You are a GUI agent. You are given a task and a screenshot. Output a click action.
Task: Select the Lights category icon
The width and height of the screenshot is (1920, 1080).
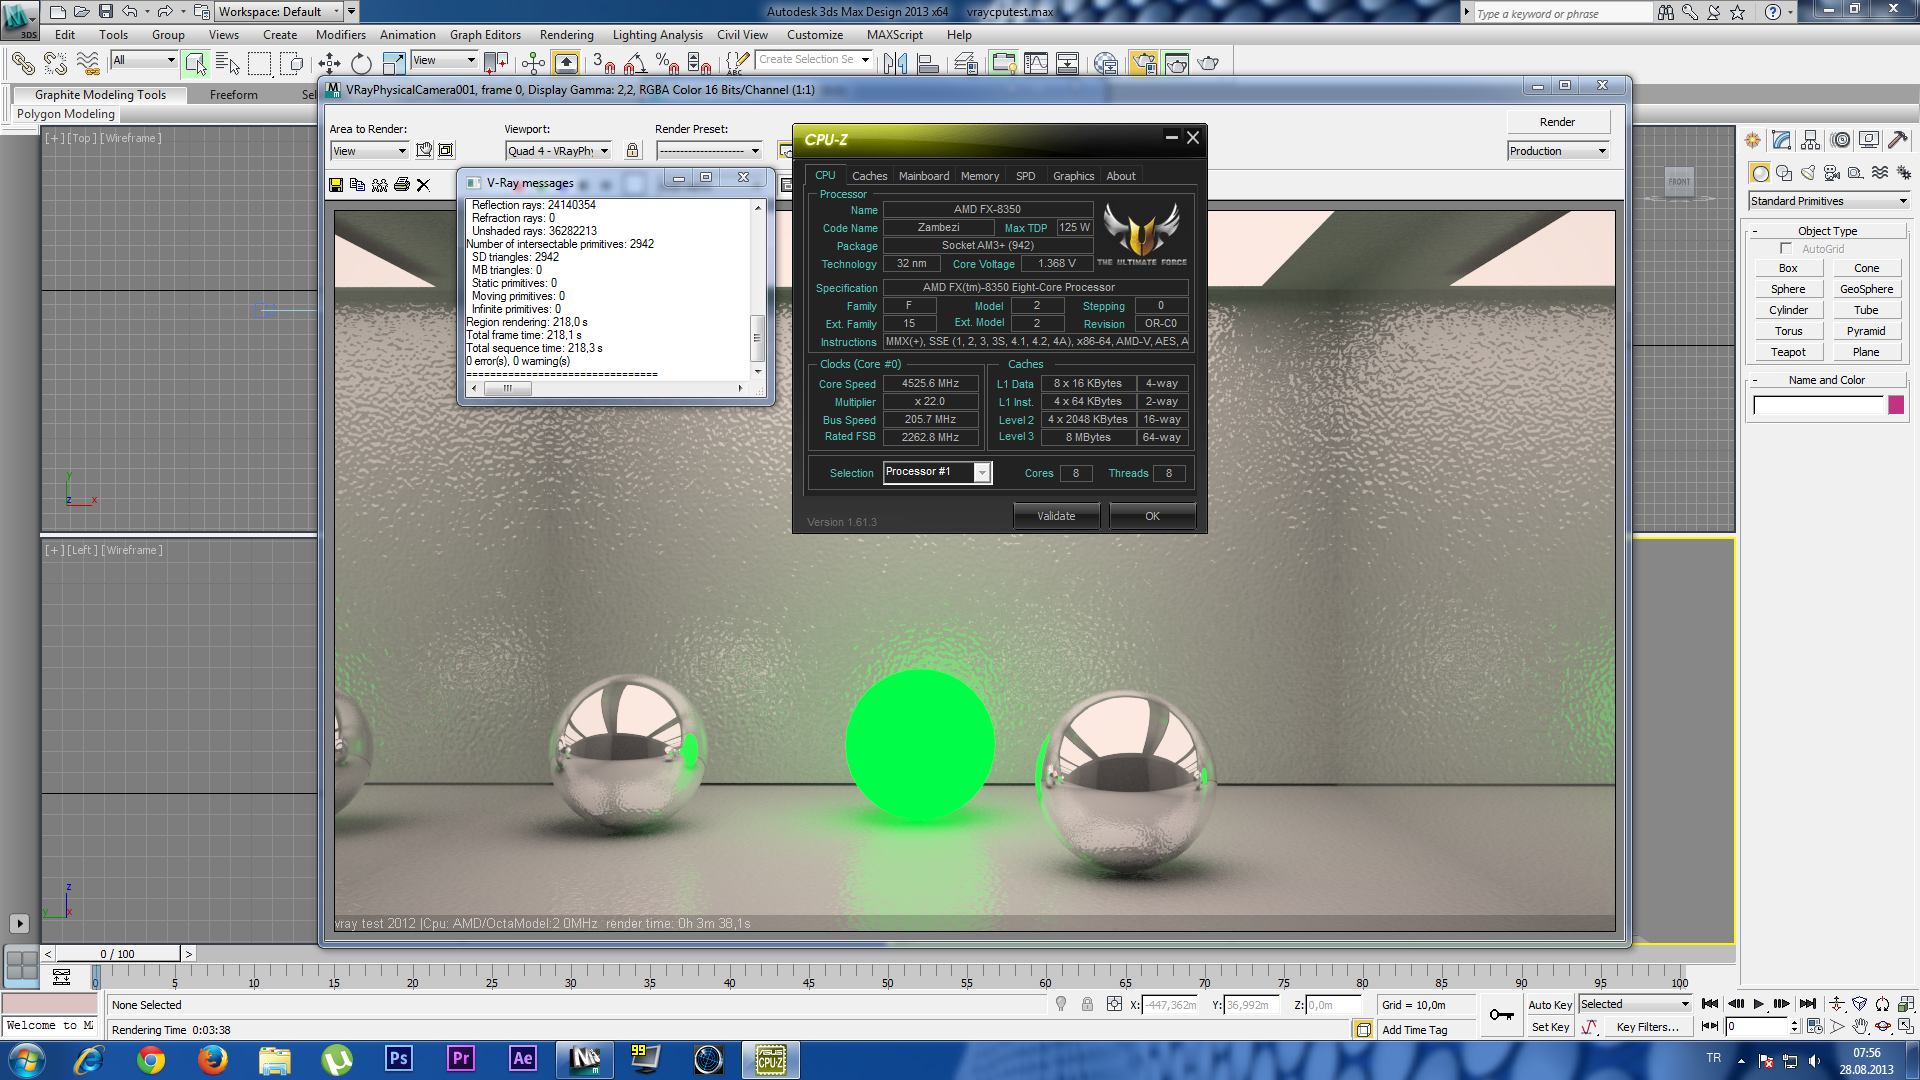click(1808, 173)
